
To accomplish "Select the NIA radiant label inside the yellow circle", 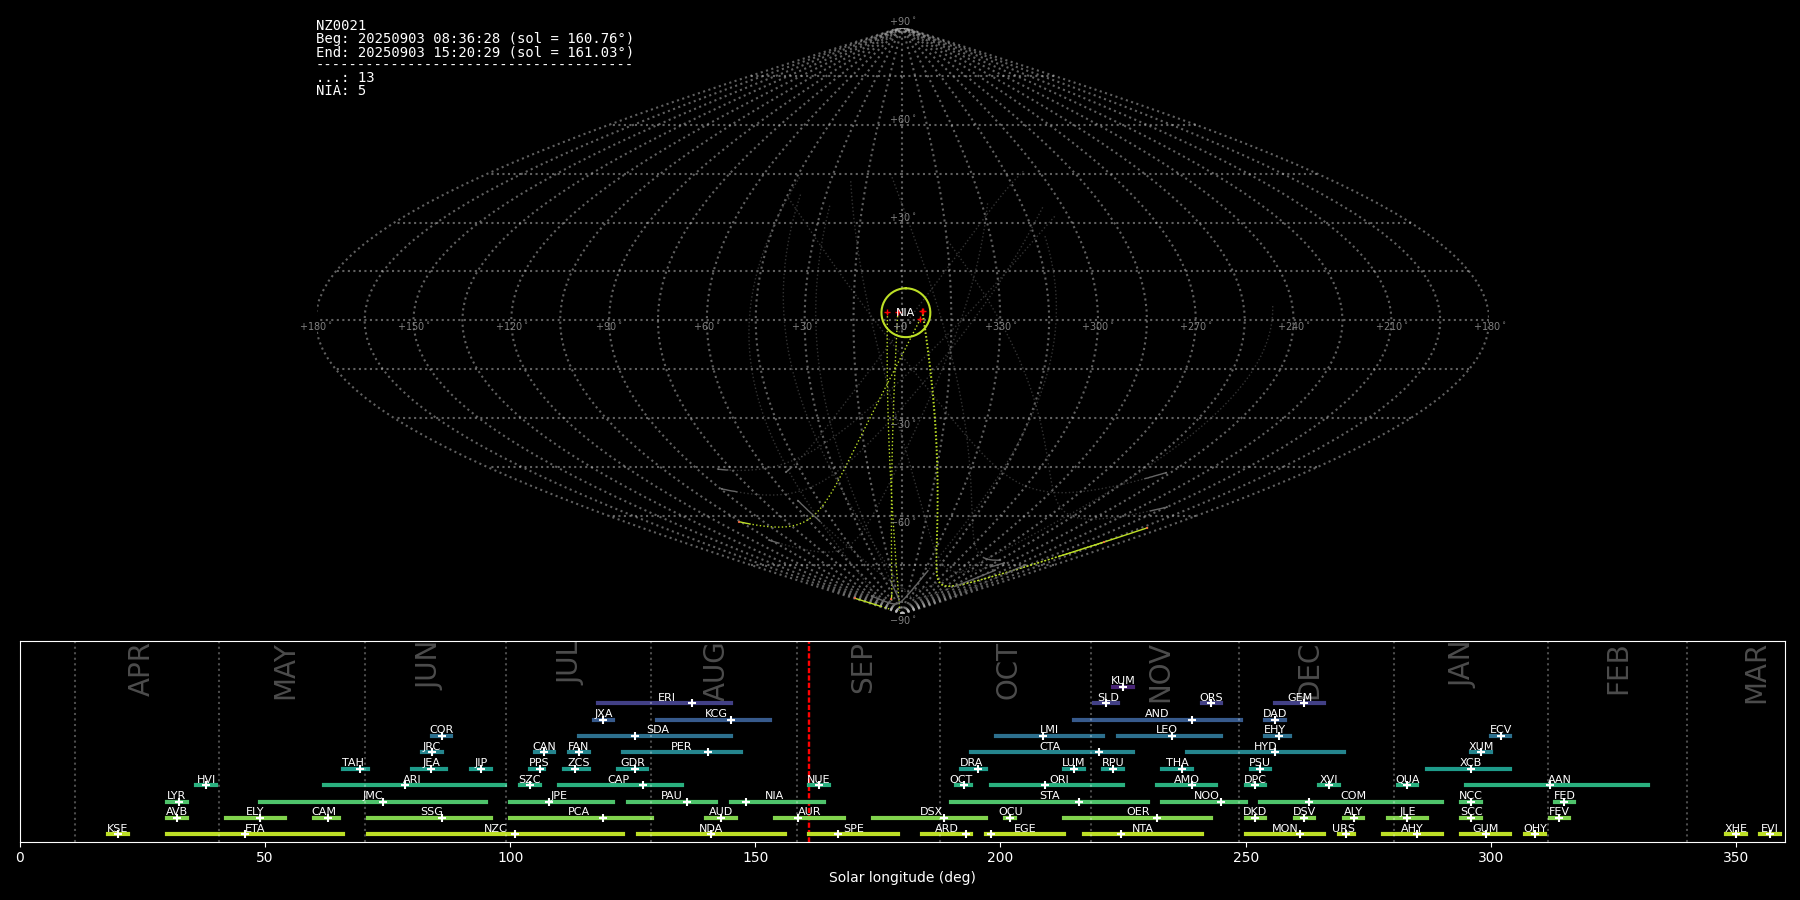I will pos(905,313).
